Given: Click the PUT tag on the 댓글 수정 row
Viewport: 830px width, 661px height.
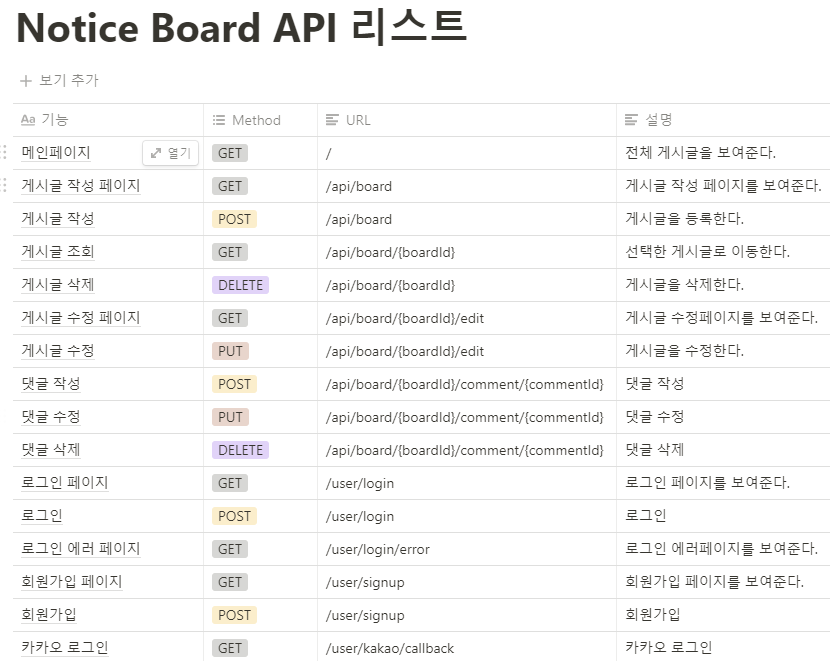Looking at the screenshot, I should coord(230,416).
